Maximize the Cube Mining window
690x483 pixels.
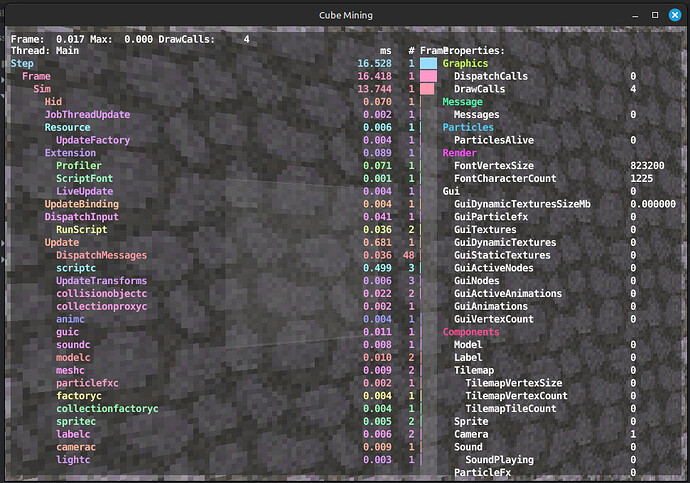(654, 15)
